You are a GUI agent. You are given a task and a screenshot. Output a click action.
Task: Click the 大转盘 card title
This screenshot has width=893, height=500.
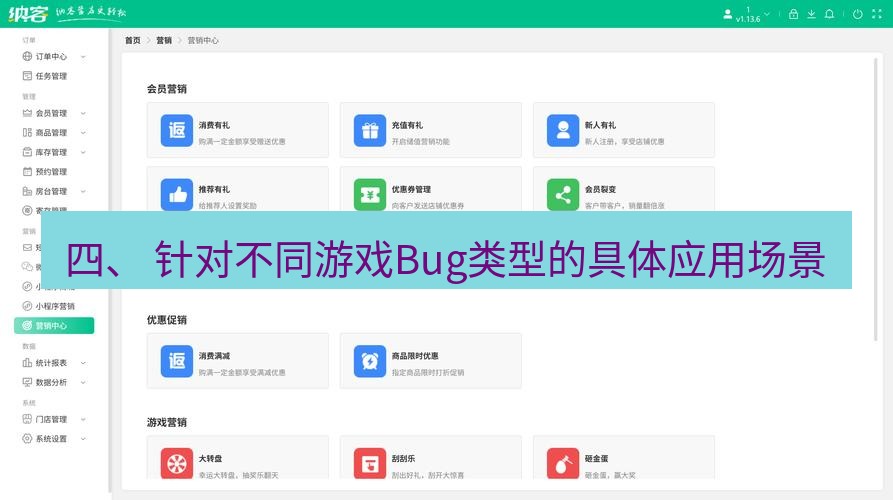tap(210, 458)
